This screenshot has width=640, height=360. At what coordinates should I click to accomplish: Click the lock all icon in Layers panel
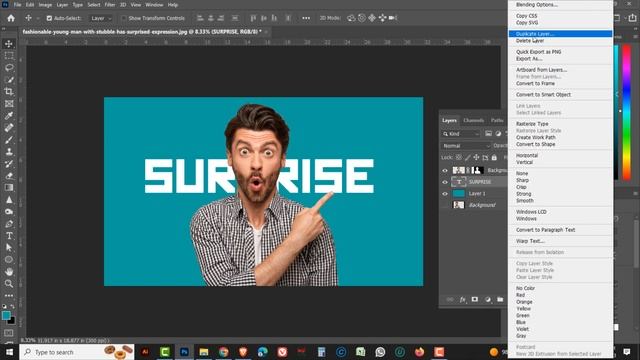494,158
